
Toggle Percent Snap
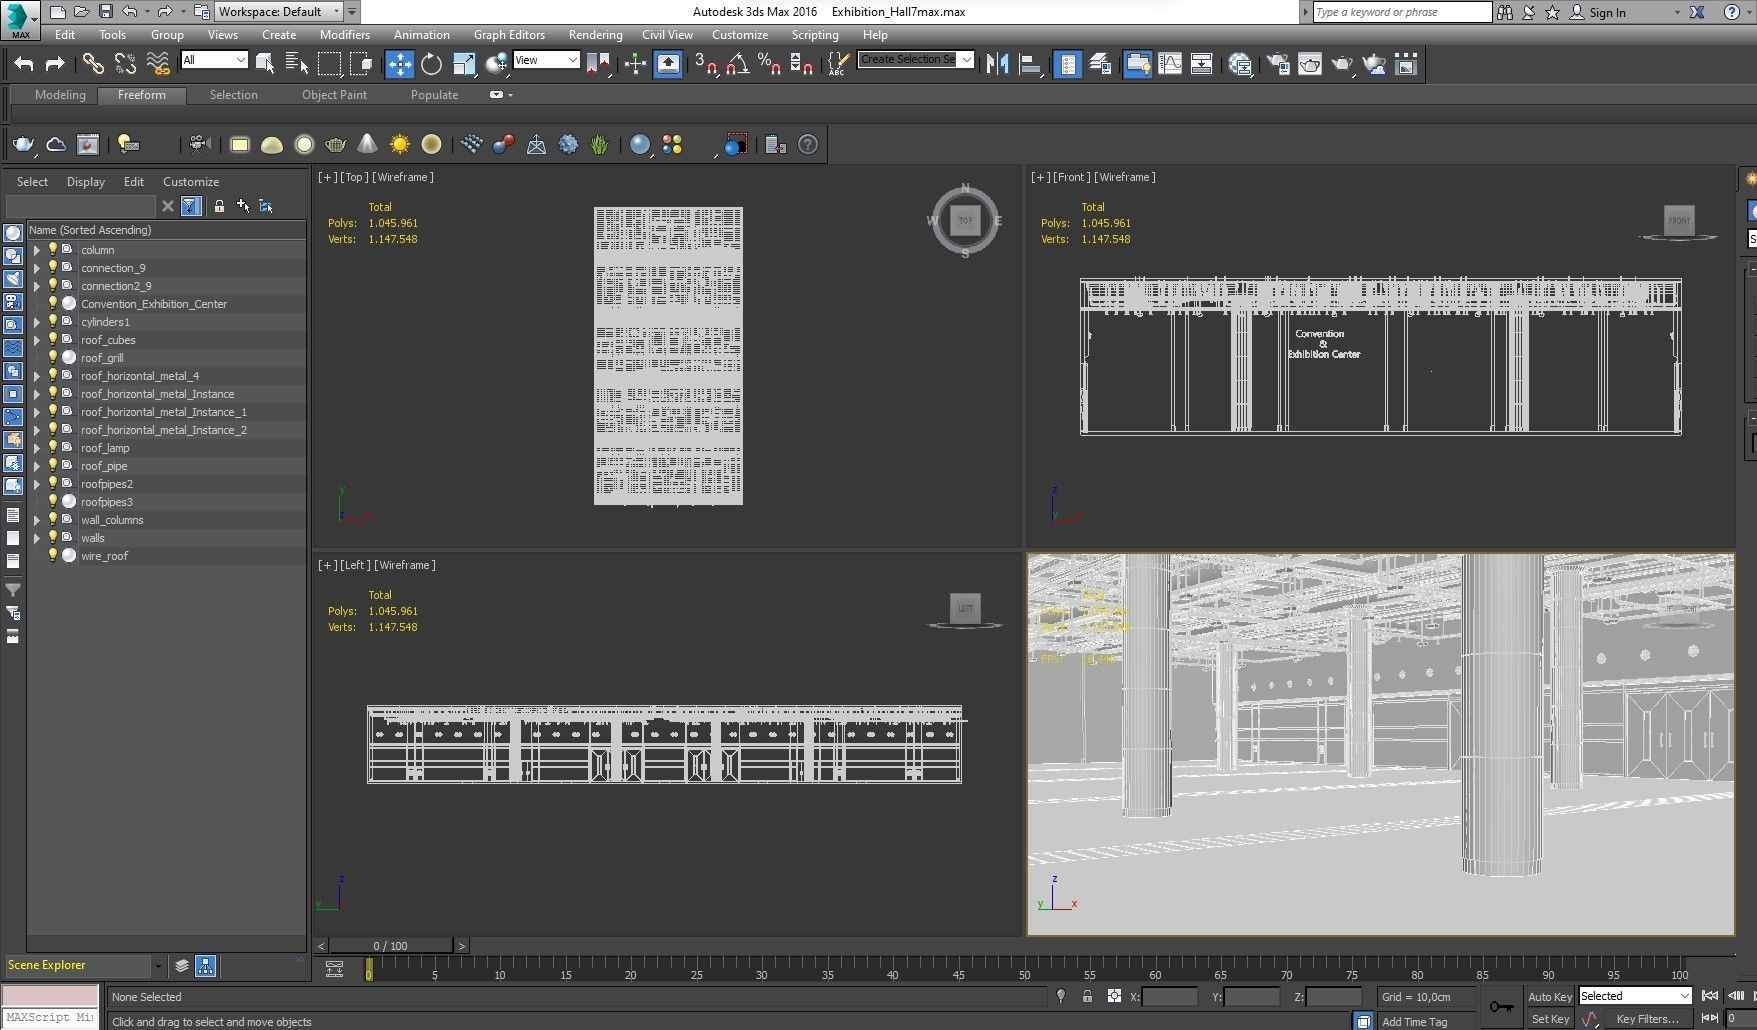769,64
